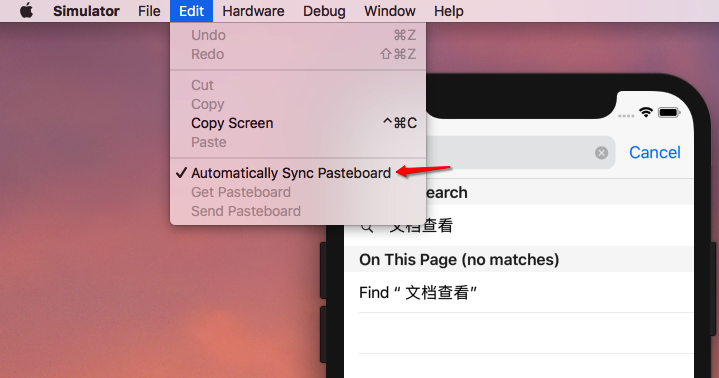
Task: Open the Apple menu
Action: point(26,11)
